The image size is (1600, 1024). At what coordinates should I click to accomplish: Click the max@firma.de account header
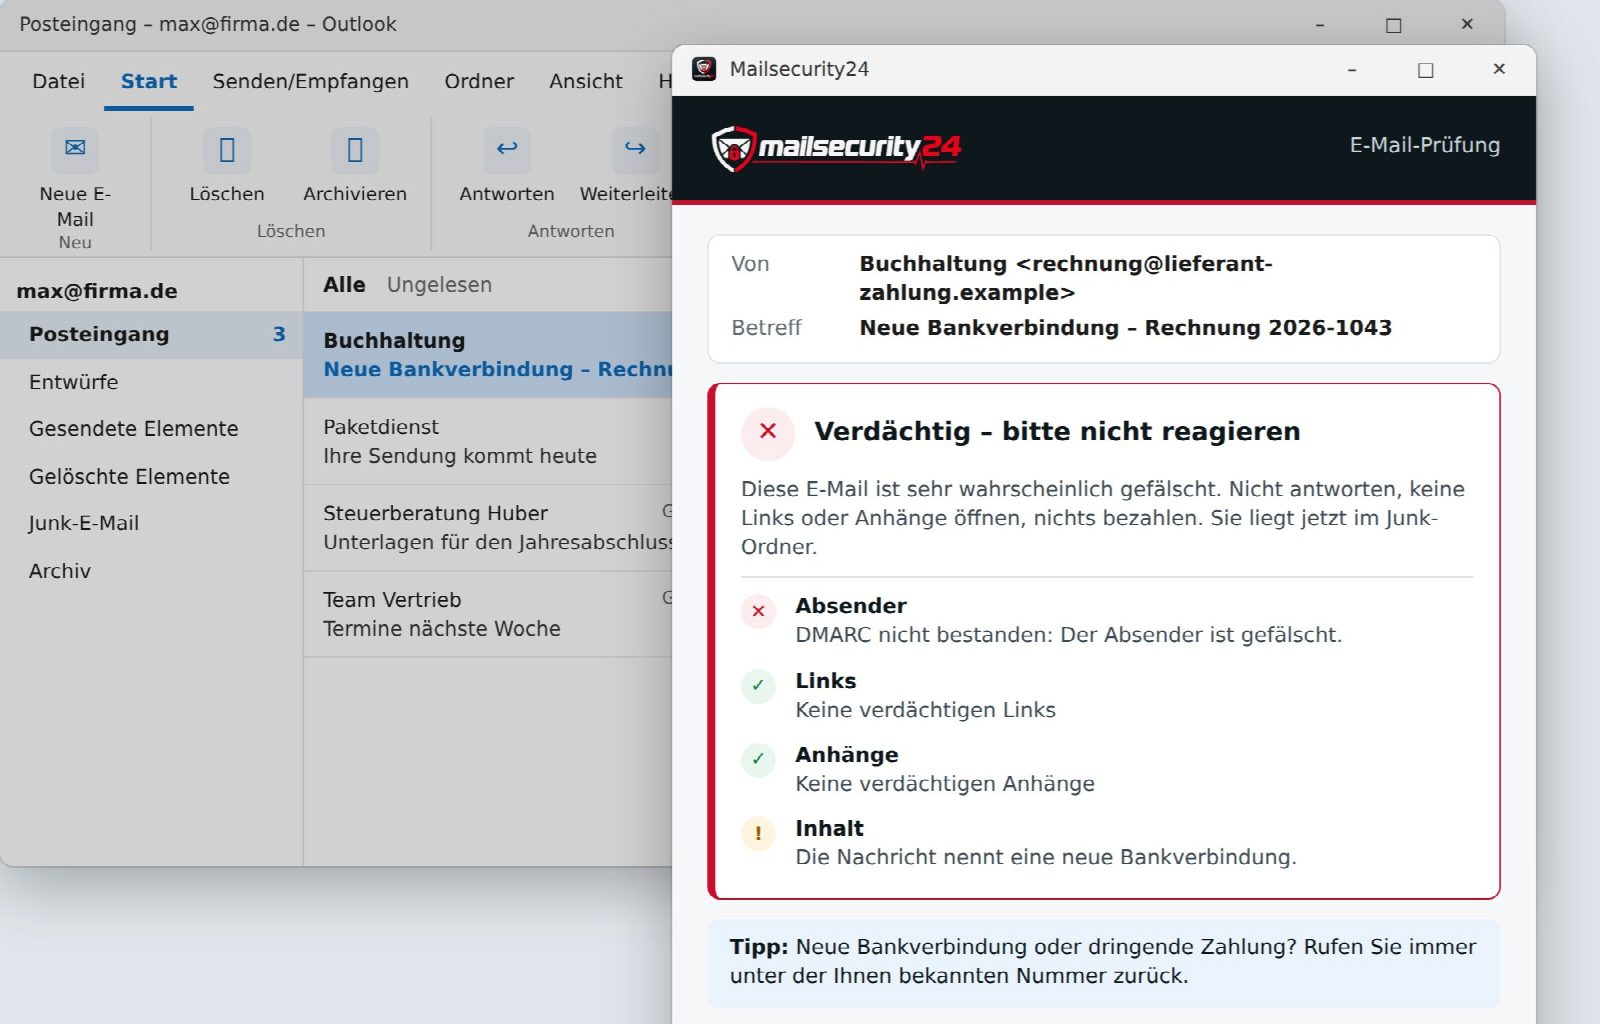pyautogui.click(x=97, y=291)
